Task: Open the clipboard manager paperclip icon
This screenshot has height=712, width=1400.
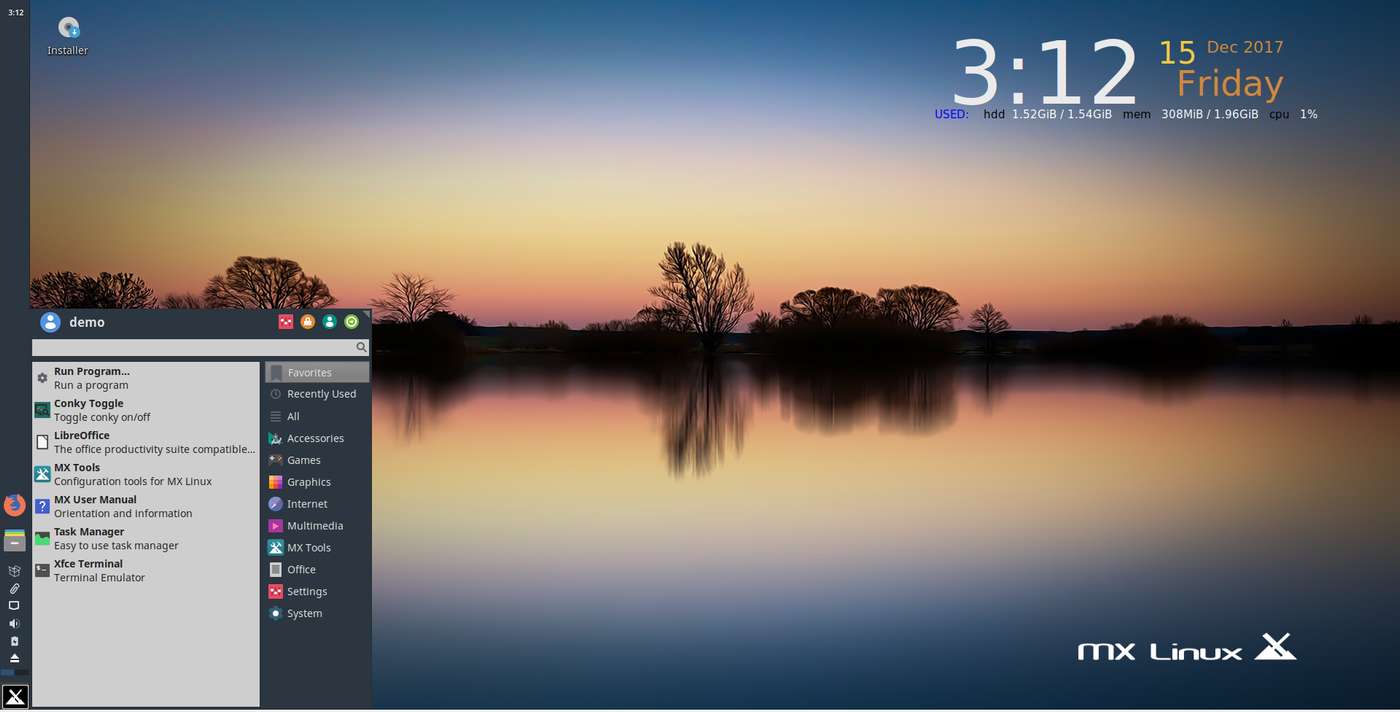Action: point(14,588)
